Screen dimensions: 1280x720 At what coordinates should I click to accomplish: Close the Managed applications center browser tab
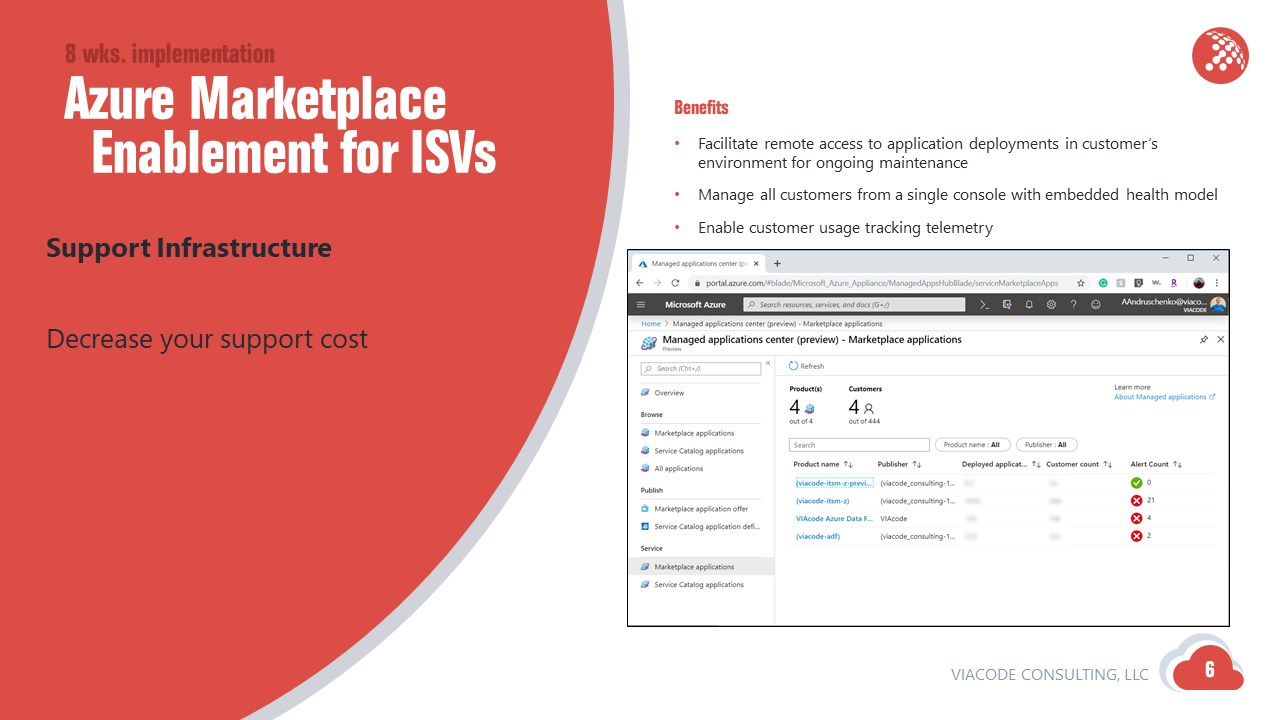756,264
